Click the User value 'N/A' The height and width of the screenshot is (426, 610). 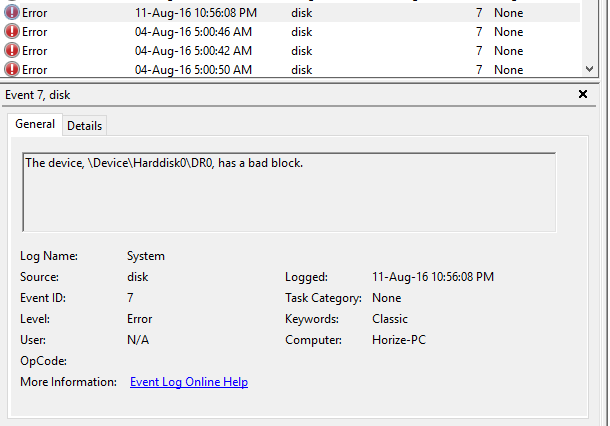pyautogui.click(x=138, y=340)
